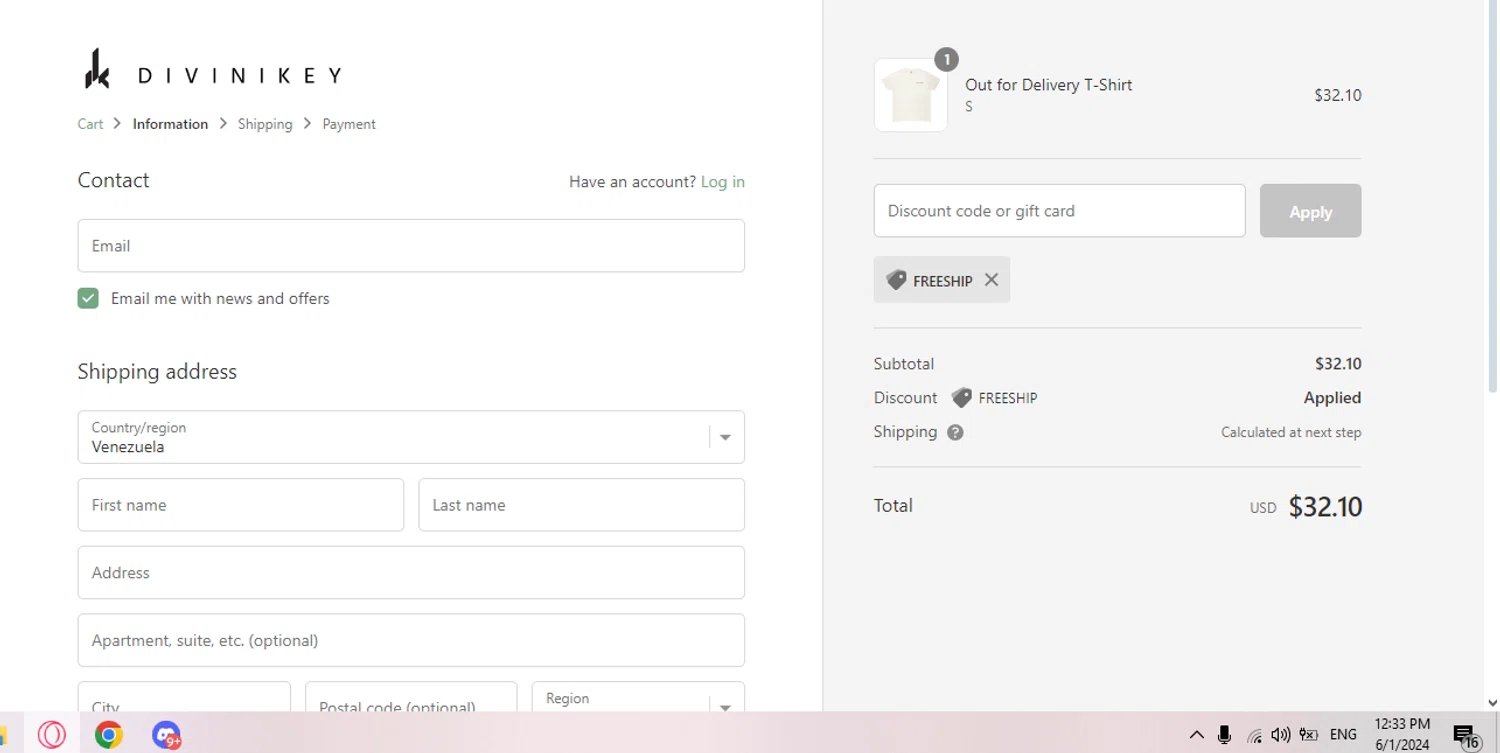Expand the Region dropdown
The height and width of the screenshot is (753, 1500).
tap(638, 700)
